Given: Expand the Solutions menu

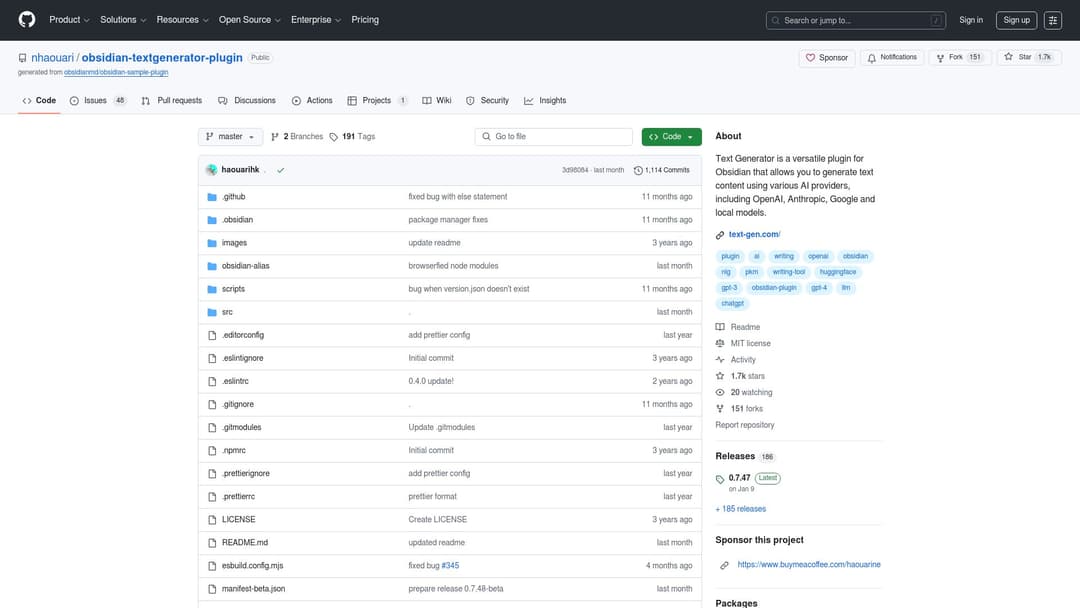Looking at the screenshot, I should point(123,20).
